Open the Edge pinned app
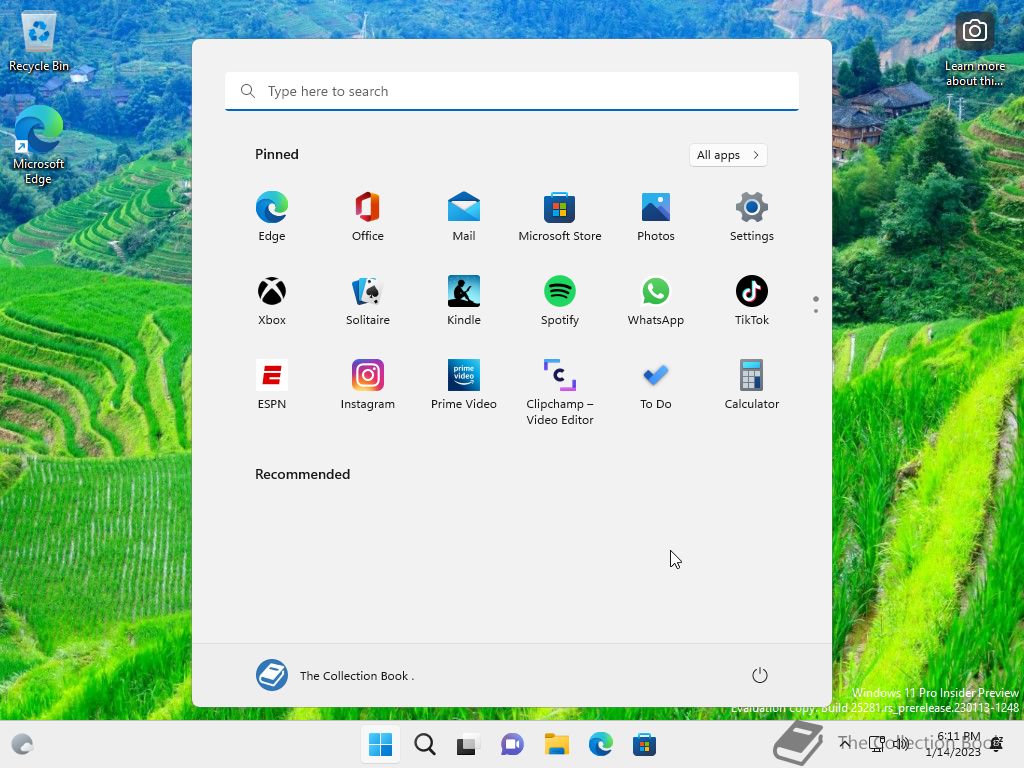 272,217
